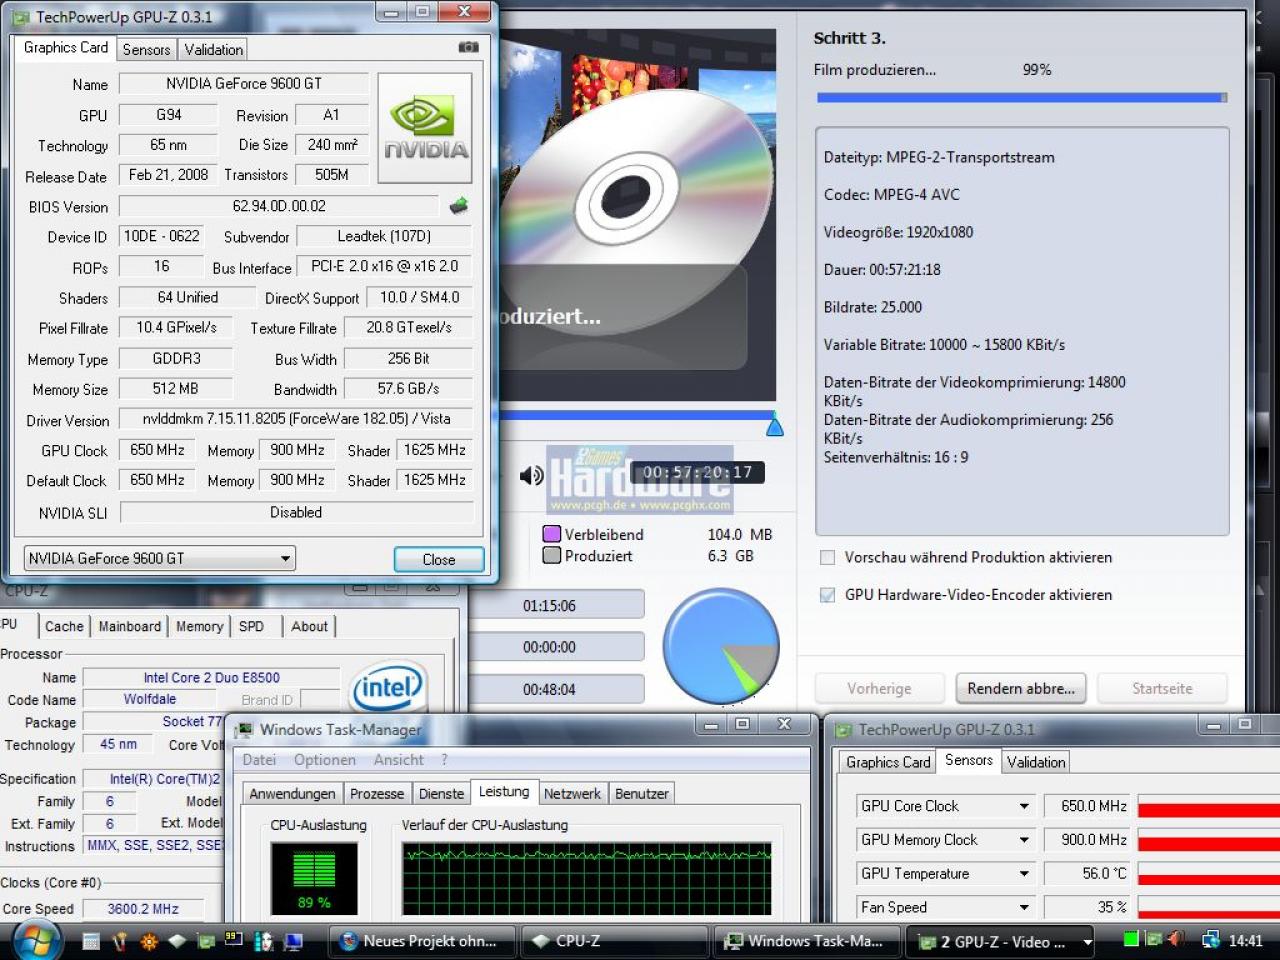
Task: Switch to Sensors tab in front GPU-Z
Action: point(146,49)
